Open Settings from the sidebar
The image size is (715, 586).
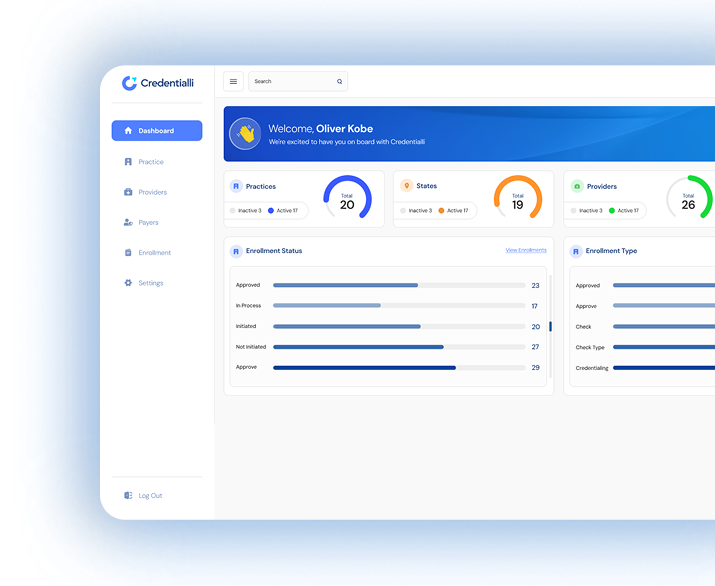[x=150, y=283]
